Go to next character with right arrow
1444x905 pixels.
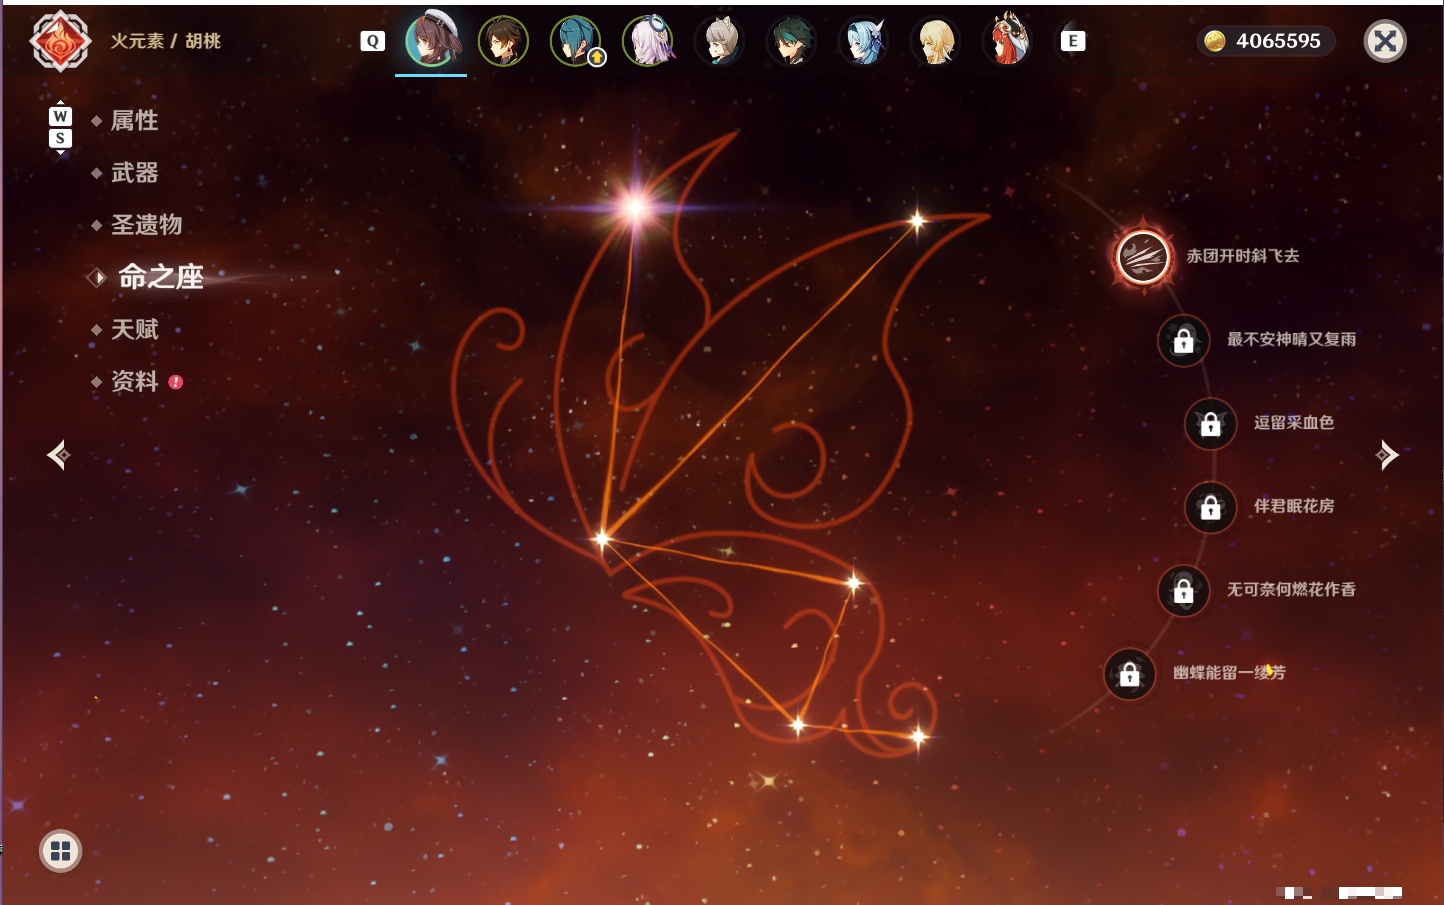[1387, 455]
